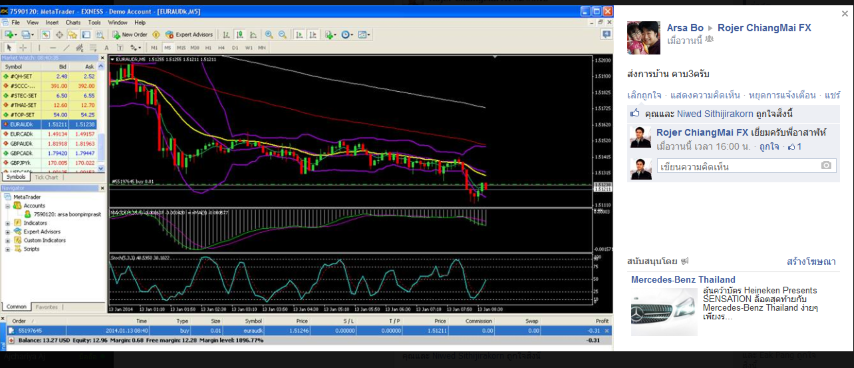
Task: Switch to the Tick Chart tab
Action: 46,177
